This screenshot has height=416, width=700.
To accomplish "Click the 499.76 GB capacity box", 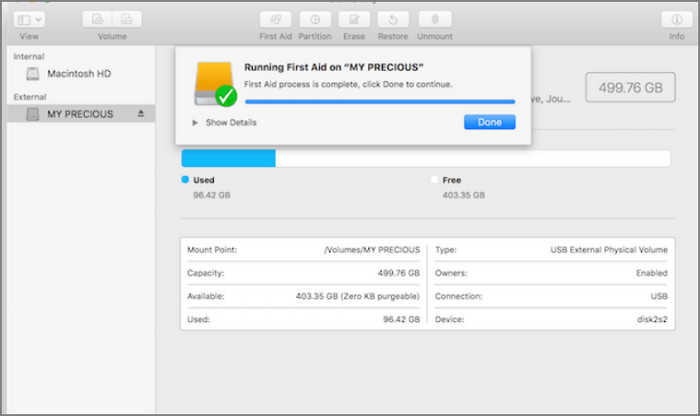I will pyautogui.click(x=630, y=87).
